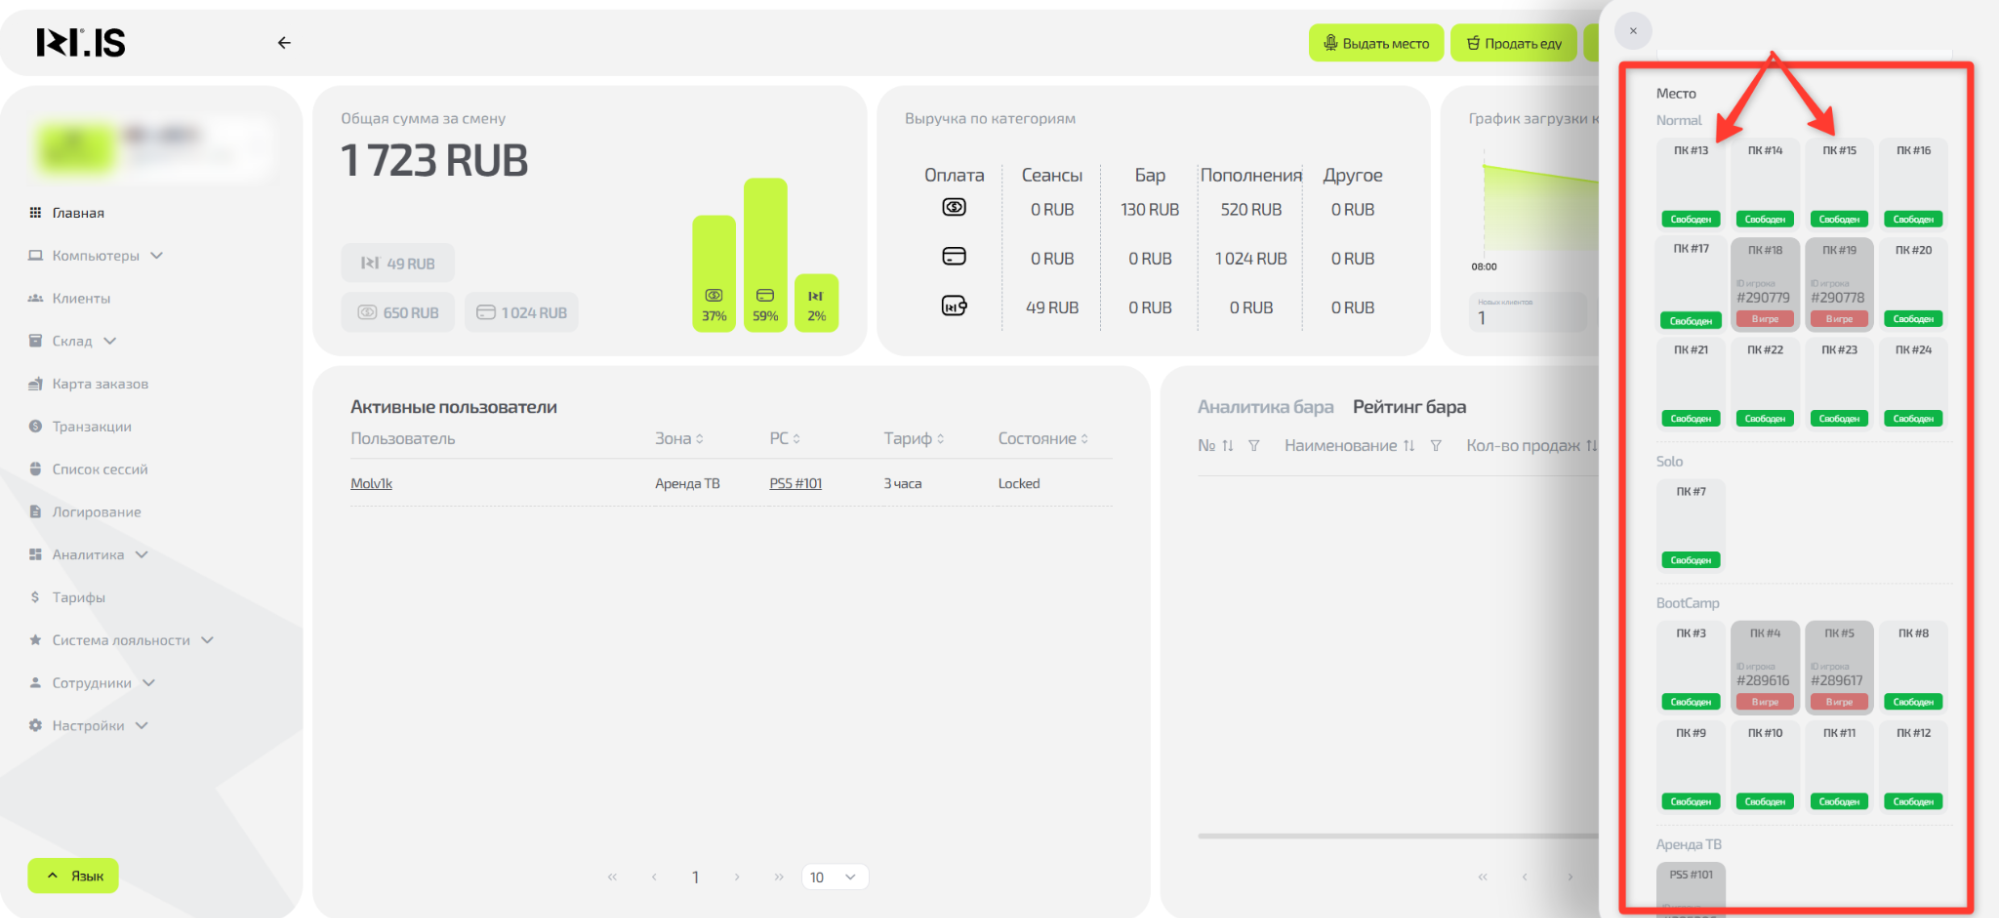Click the Транзакции coin icon
This screenshot has width=1999, height=919.
[x=35, y=426]
